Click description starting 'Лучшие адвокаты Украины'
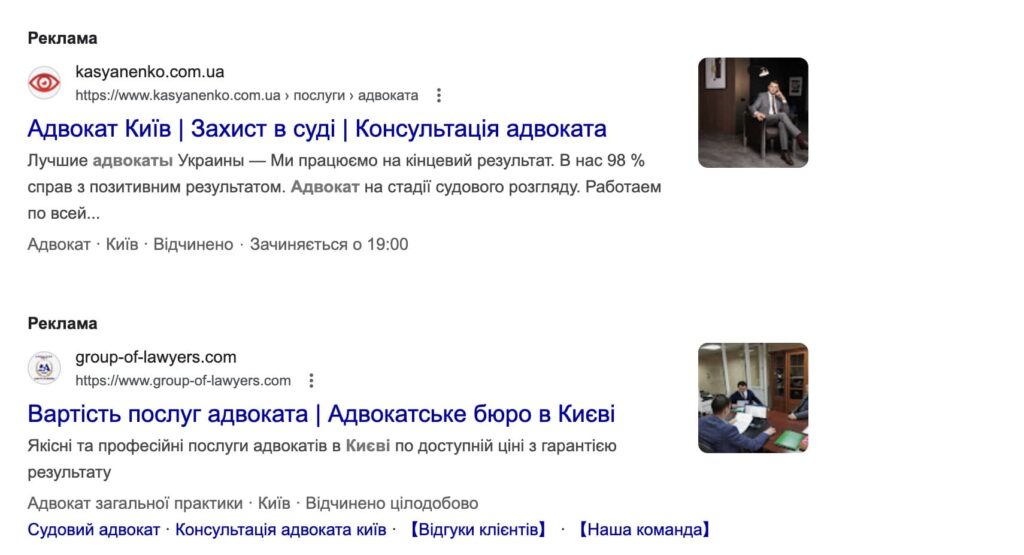This screenshot has height=555, width=1024. pos(344,187)
